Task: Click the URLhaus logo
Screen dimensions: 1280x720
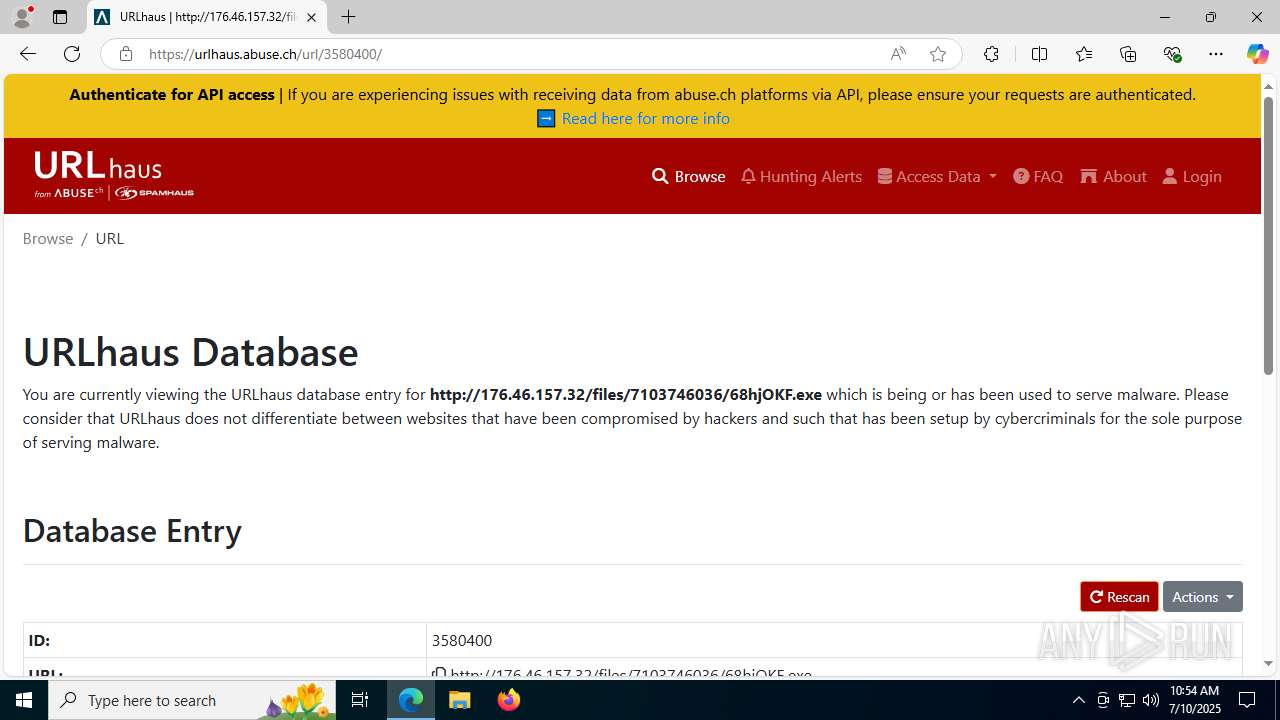Action: click(113, 175)
